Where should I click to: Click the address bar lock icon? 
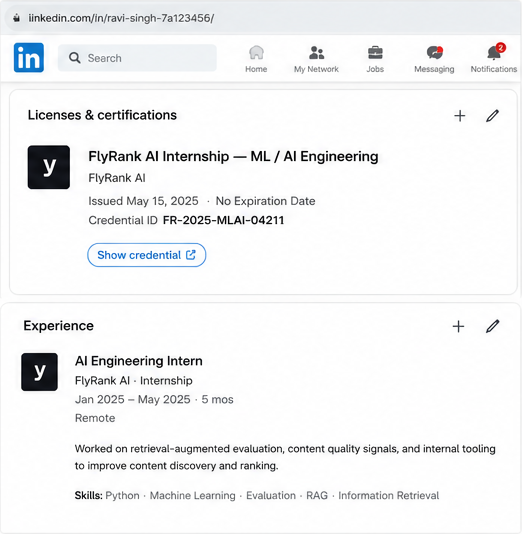(x=16, y=18)
